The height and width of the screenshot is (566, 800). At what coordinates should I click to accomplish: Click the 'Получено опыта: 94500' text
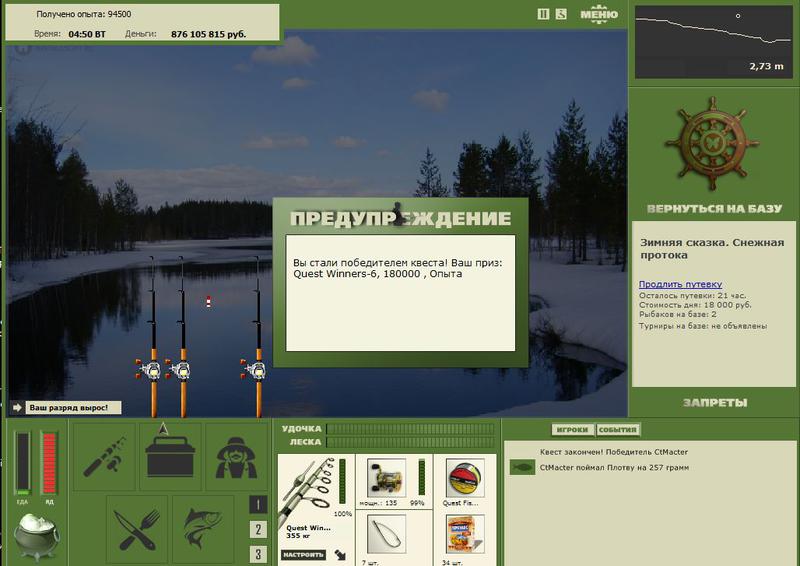(84, 14)
